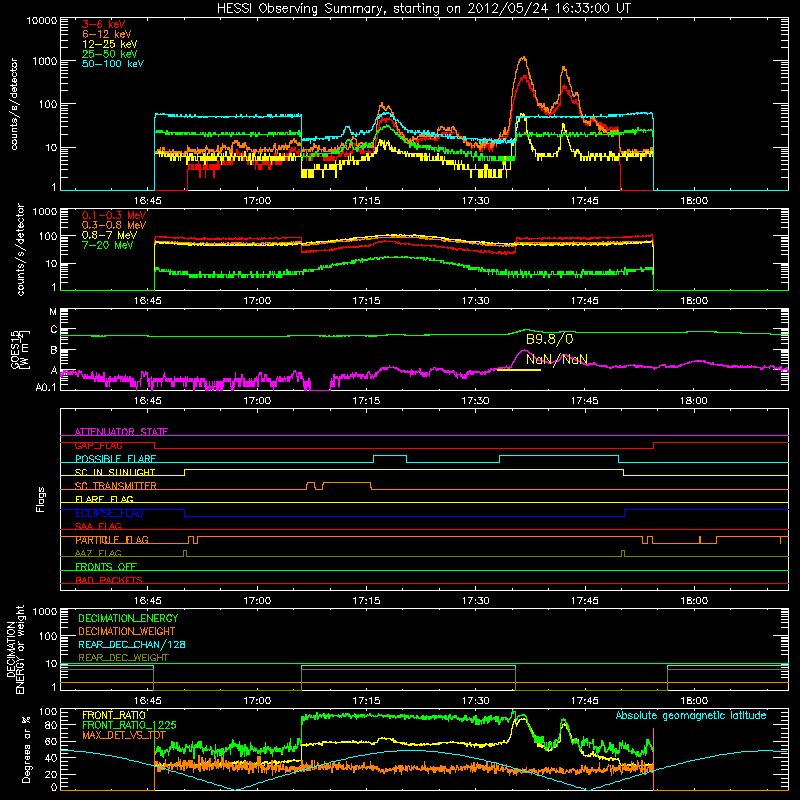Click the C class tick in GOES panel
This screenshot has height=800, width=800.
point(54,330)
